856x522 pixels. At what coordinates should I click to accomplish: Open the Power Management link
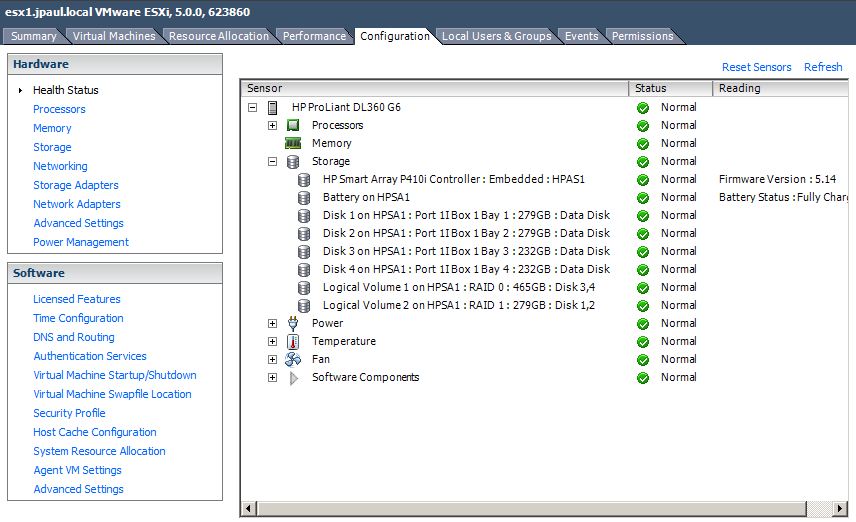pos(81,242)
